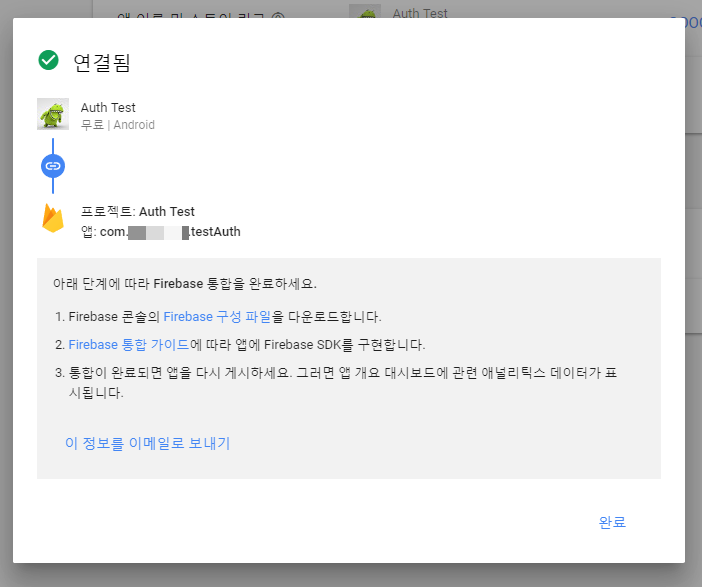Open the Firebase 구성 파일 link
The image size is (702, 587).
pyautogui.click(x=217, y=317)
